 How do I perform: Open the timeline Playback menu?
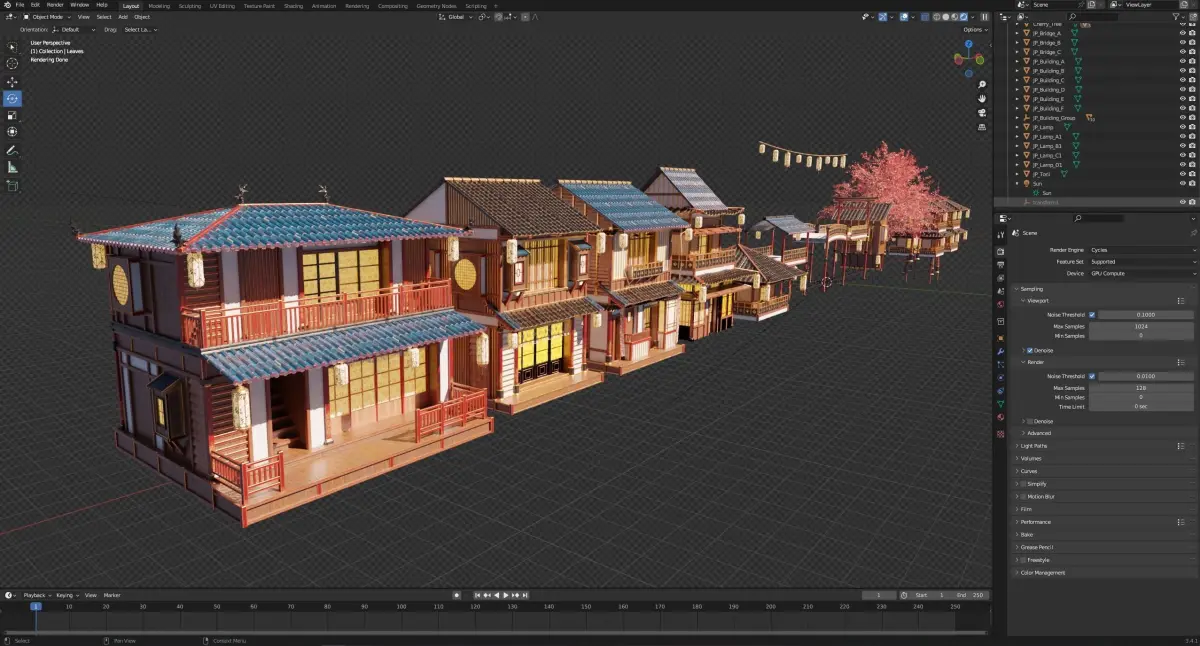pos(35,595)
